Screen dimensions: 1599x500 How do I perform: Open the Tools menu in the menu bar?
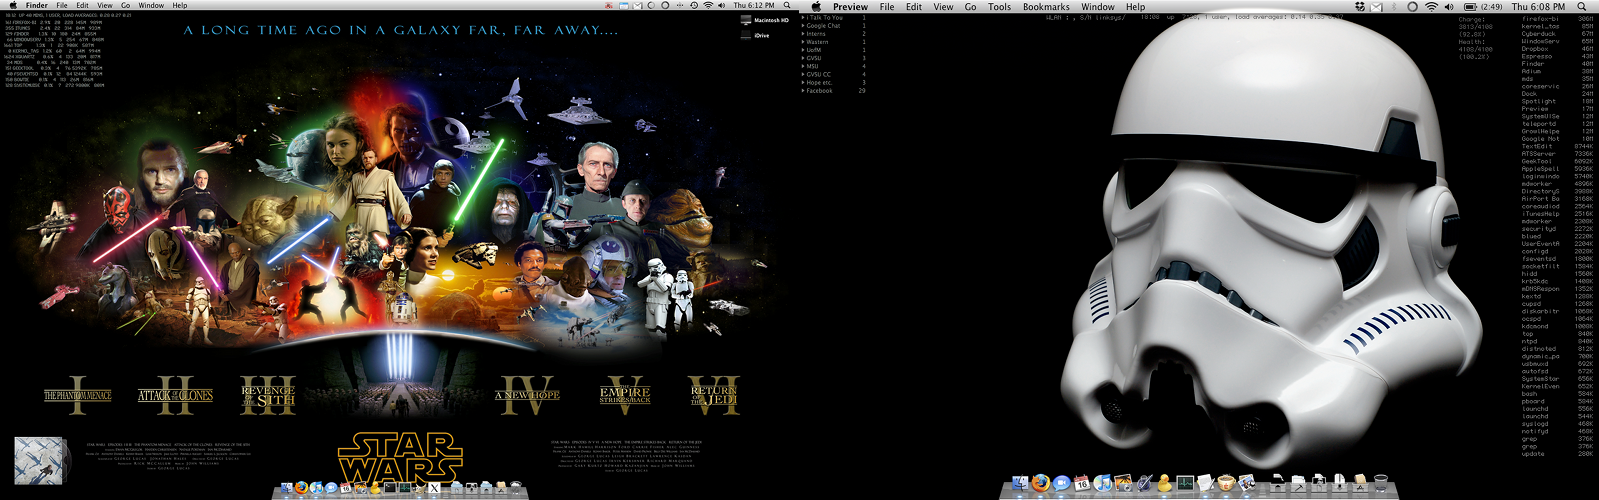[x=999, y=7]
